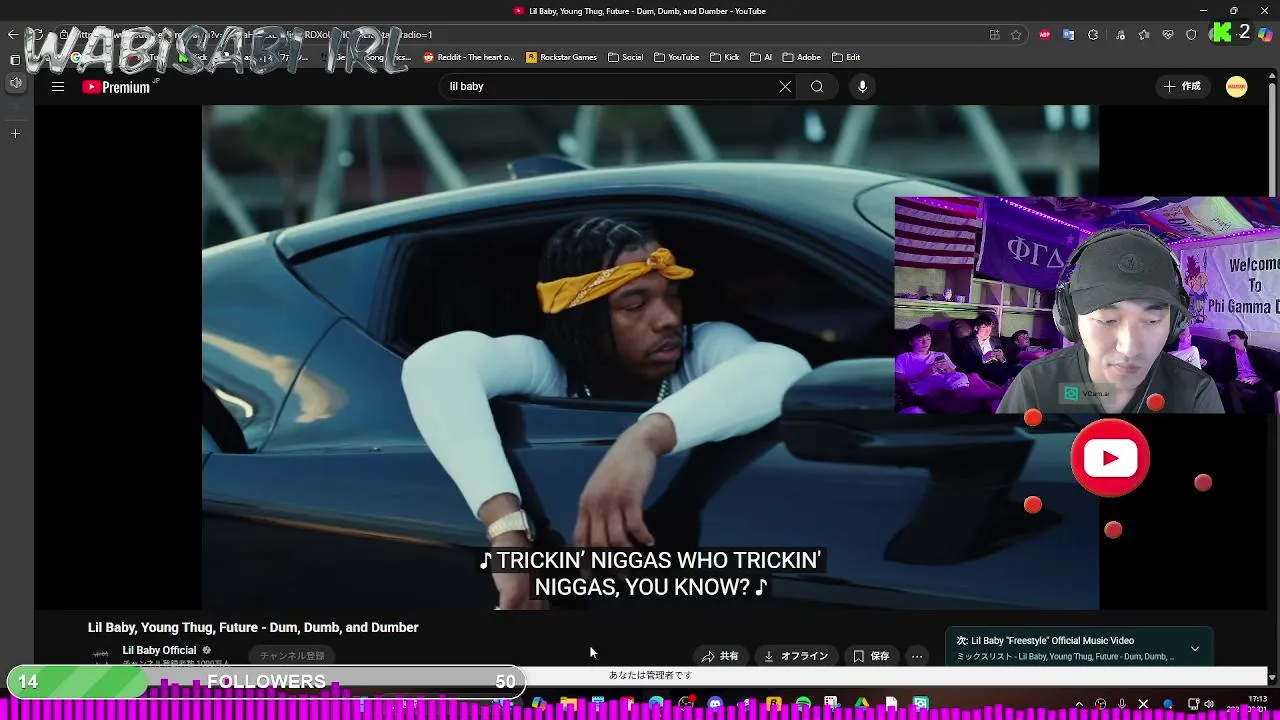Open the YouTube create (作成) button

point(1182,87)
